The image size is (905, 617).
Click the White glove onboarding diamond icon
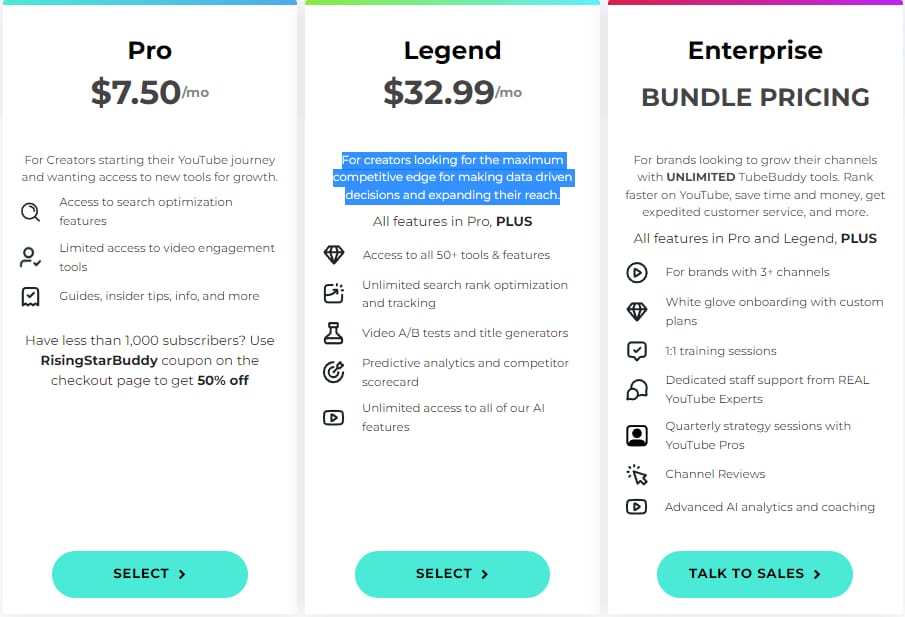(637, 312)
